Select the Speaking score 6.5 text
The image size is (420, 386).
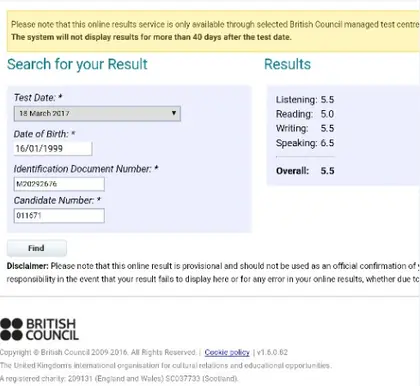click(327, 143)
